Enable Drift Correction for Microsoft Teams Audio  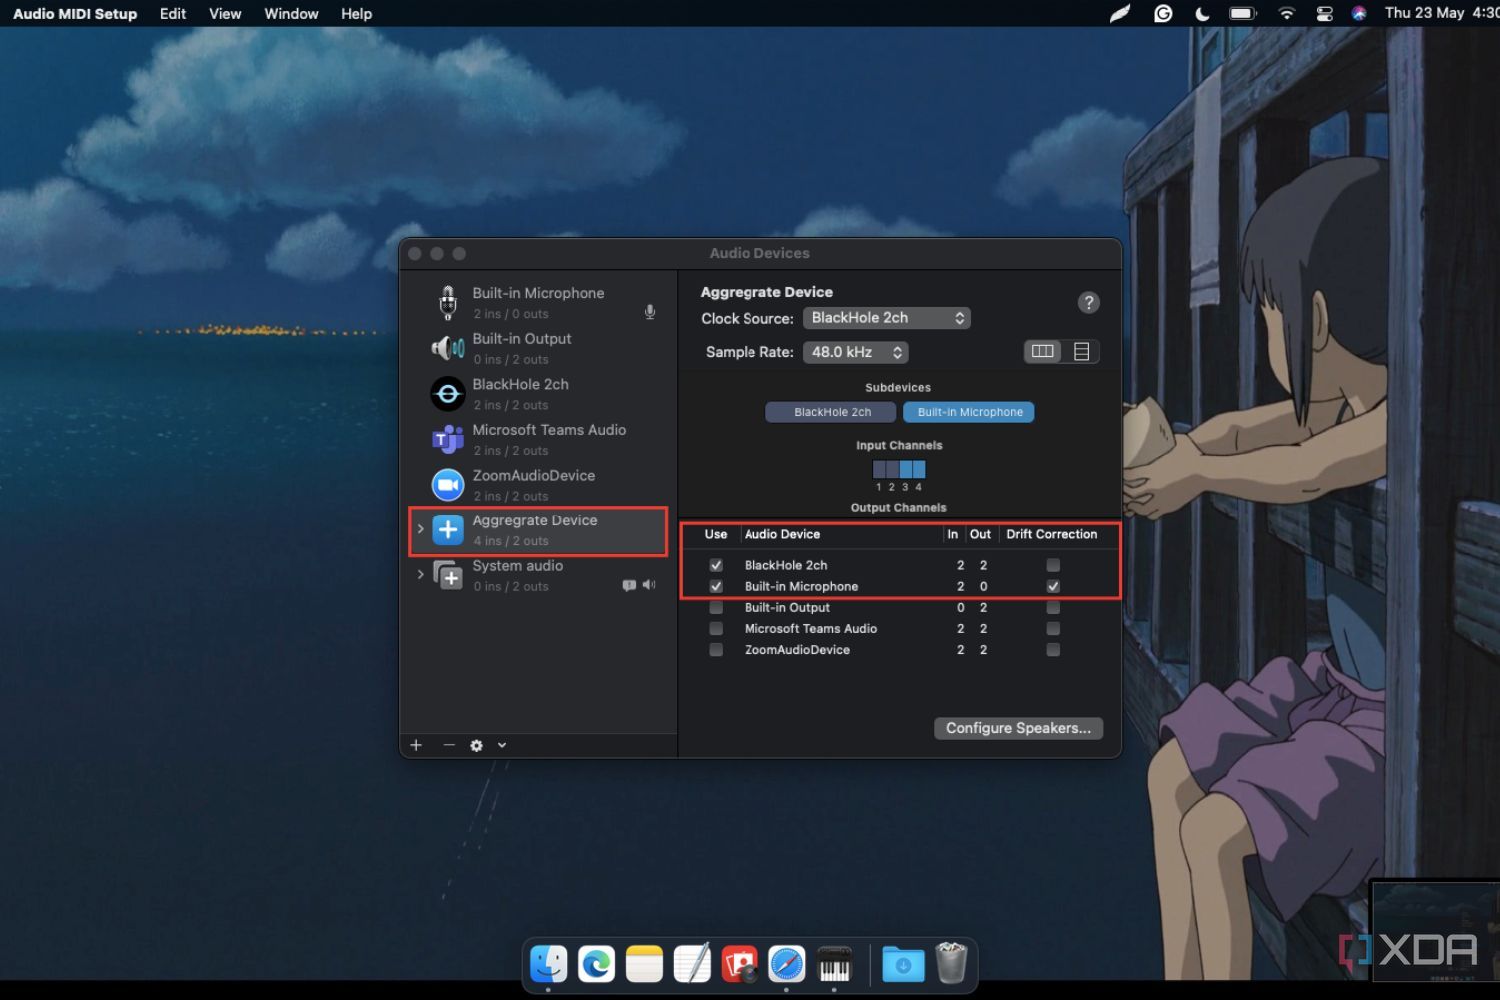click(x=1053, y=628)
